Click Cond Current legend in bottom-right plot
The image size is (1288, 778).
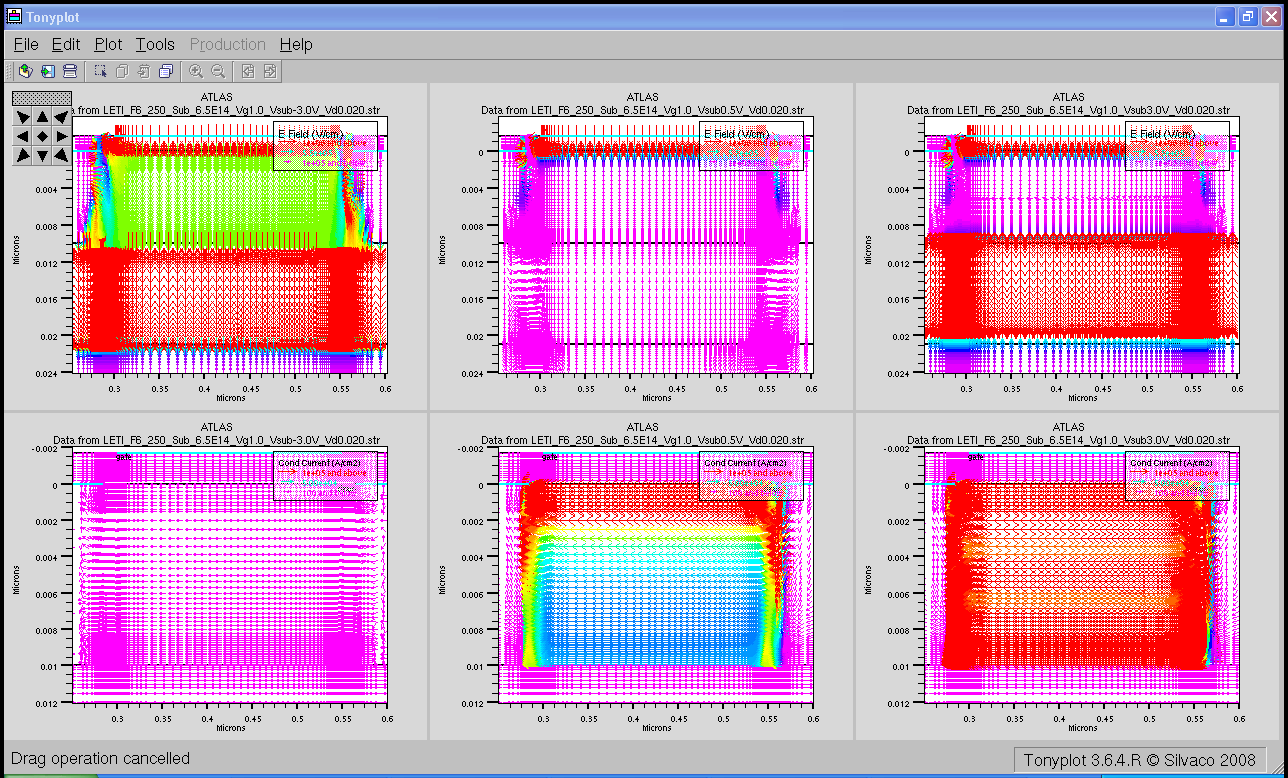[x=1177, y=476]
